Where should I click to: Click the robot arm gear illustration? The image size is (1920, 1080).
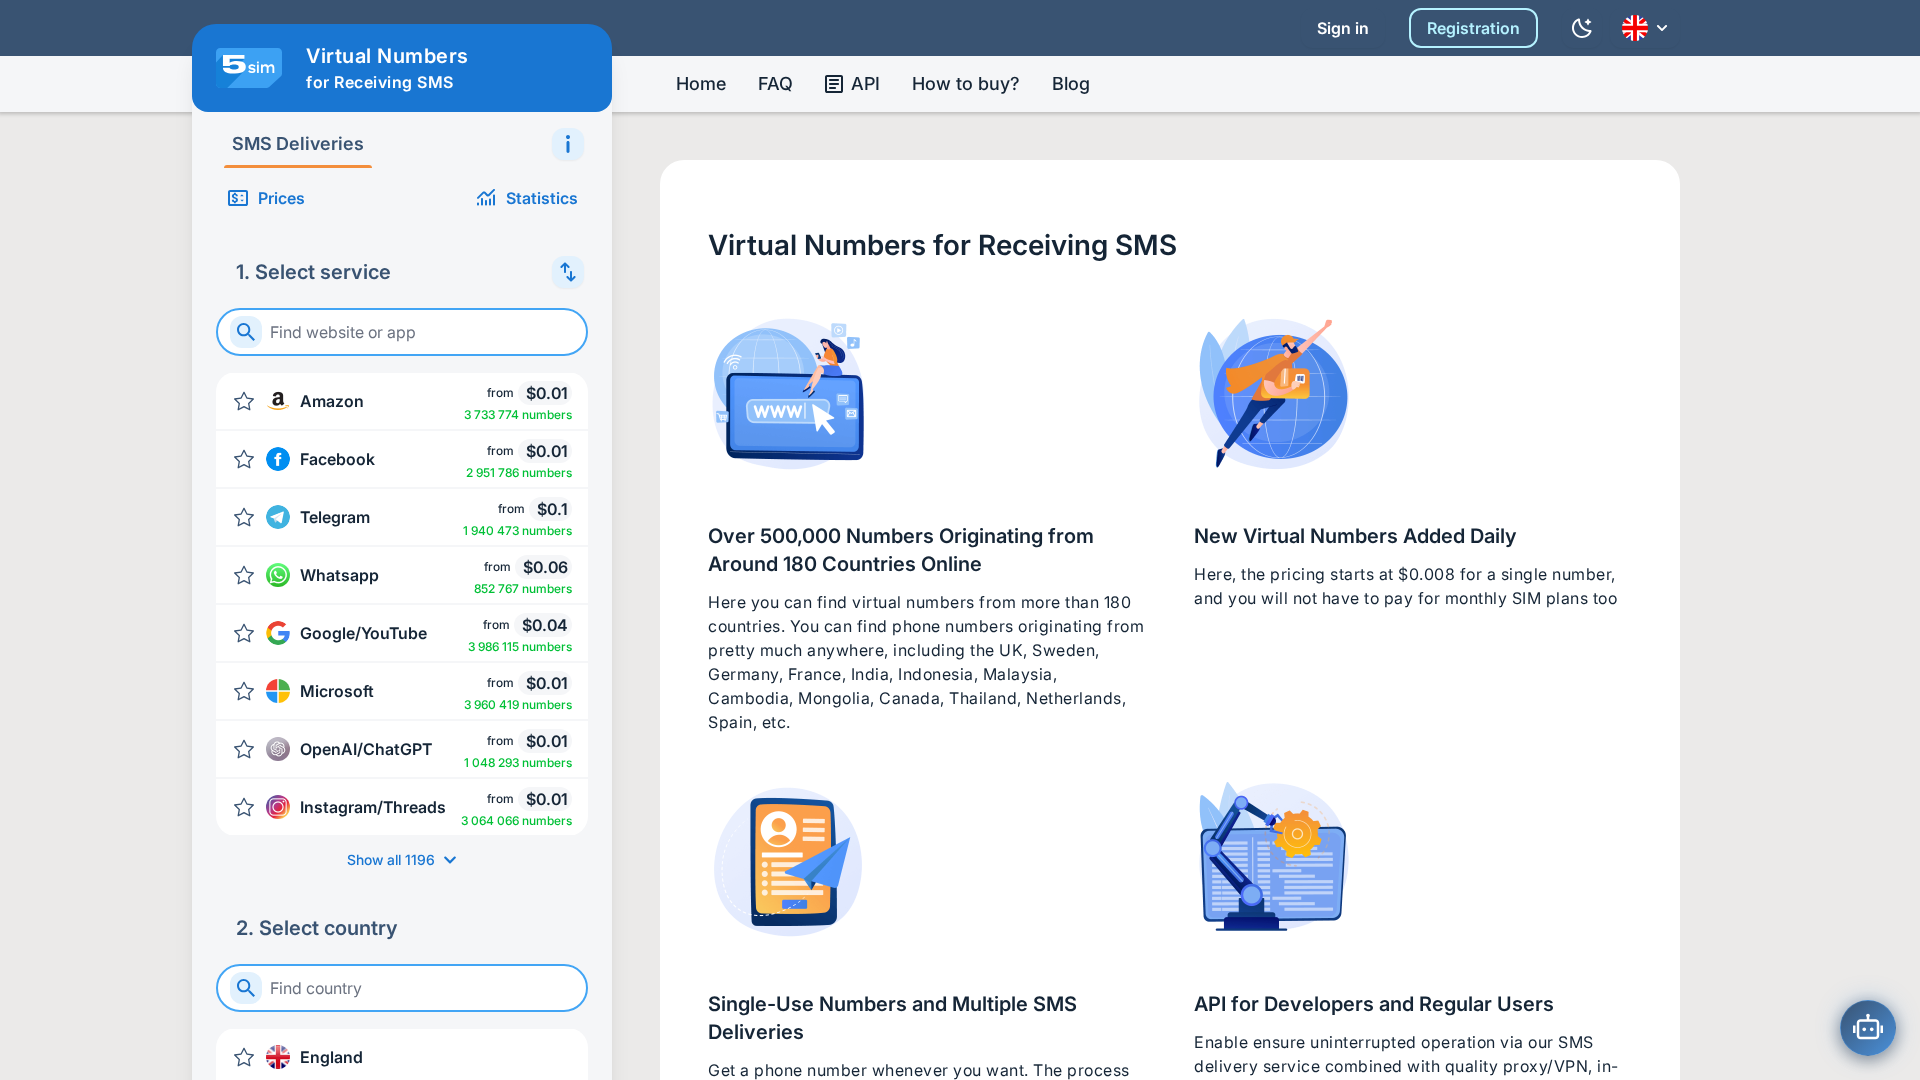[1273, 857]
